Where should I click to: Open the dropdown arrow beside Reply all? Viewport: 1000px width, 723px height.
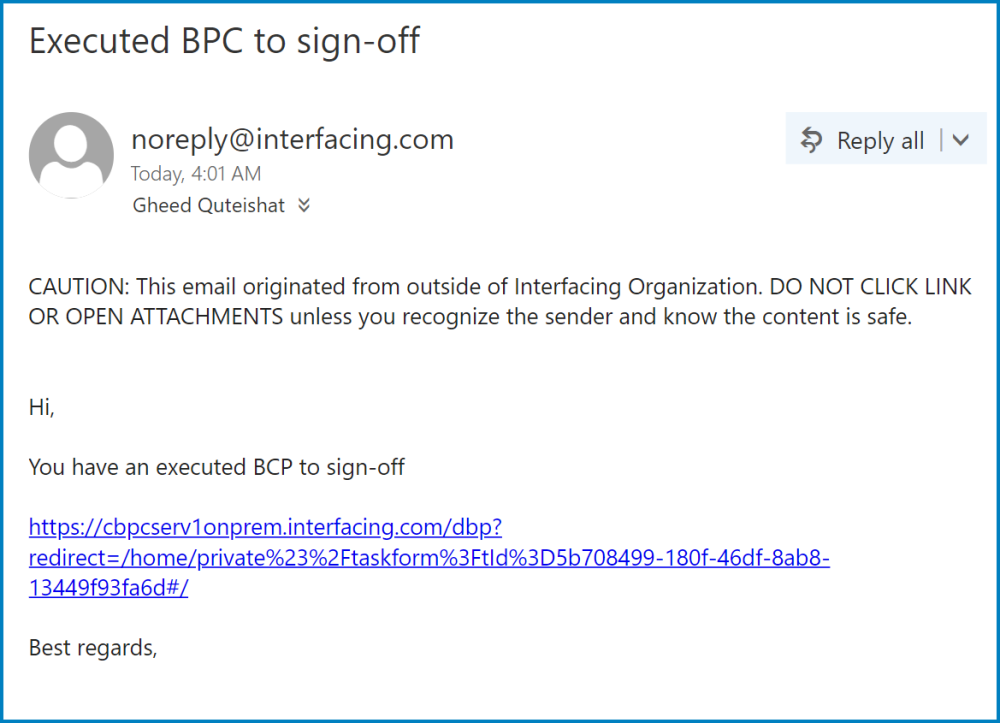tap(961, 141)
